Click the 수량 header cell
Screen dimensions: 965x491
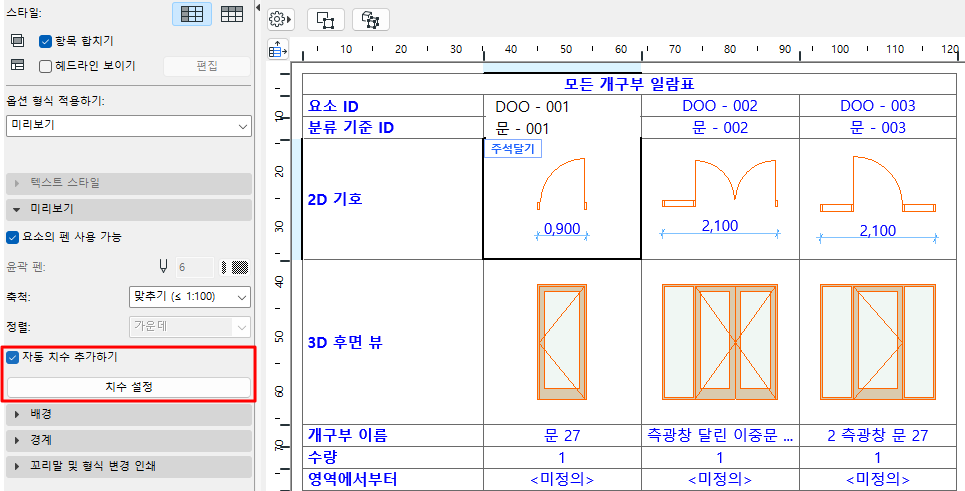(393, 458)
